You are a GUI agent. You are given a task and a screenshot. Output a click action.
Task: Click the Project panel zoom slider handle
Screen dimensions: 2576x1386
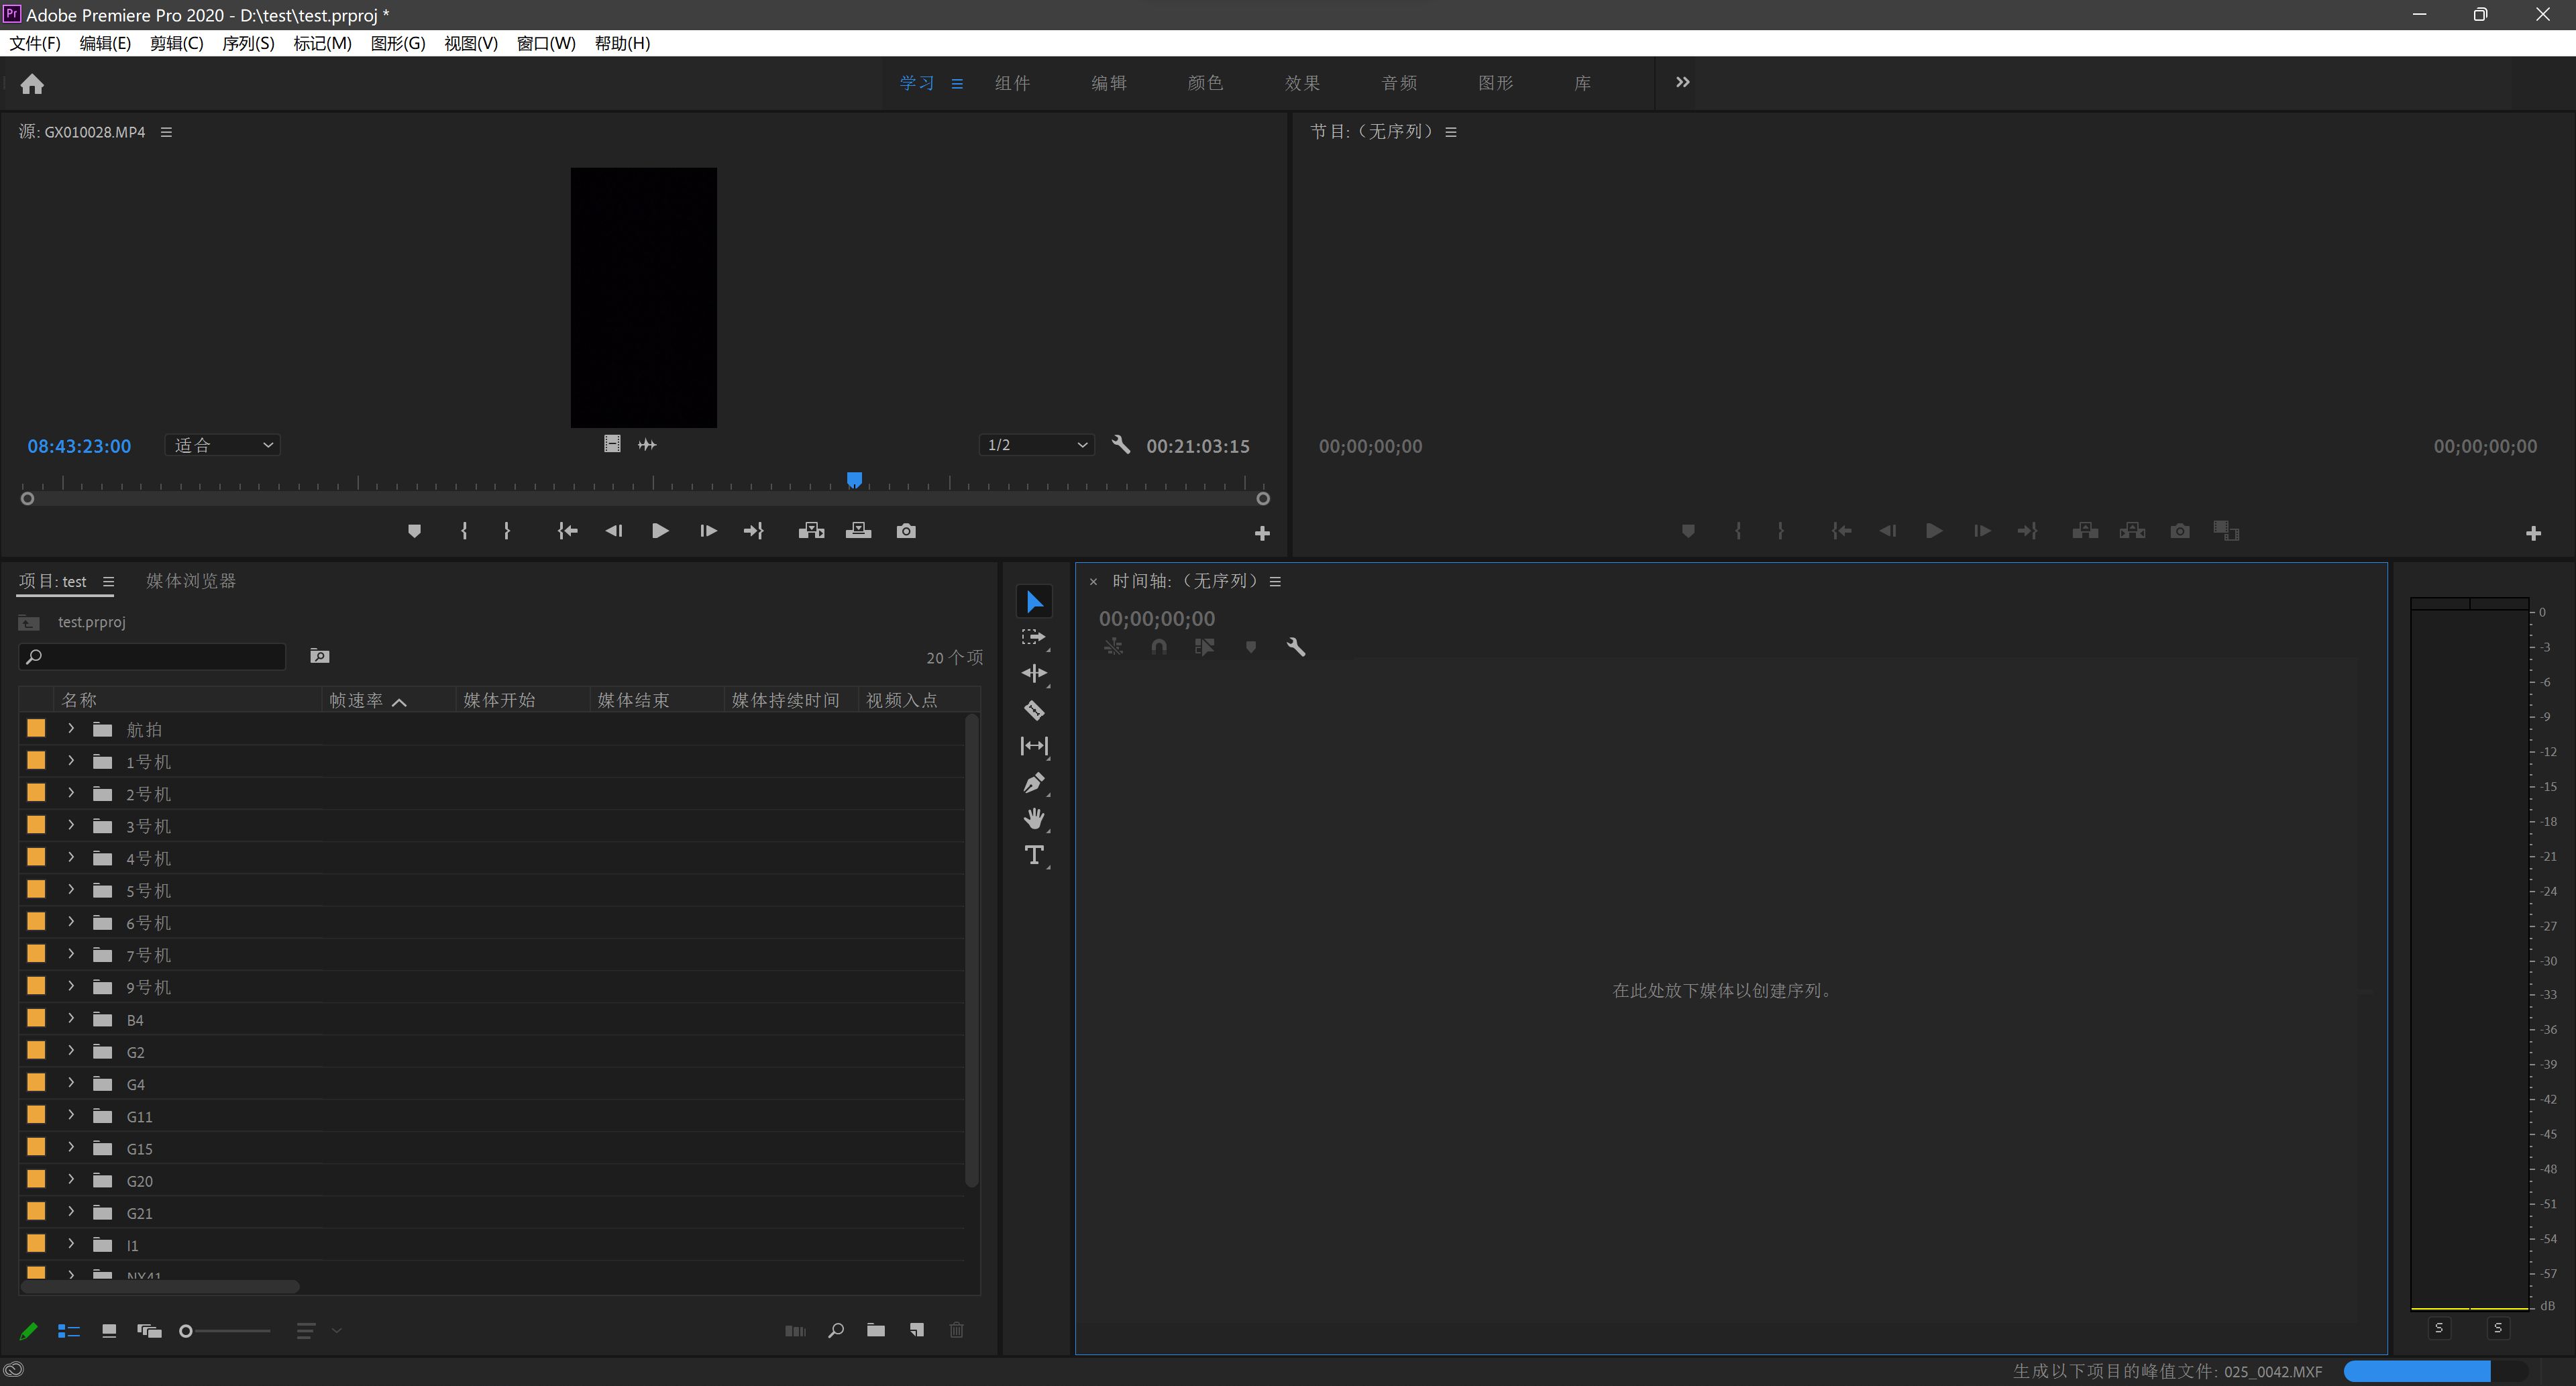coord(185,1331)
